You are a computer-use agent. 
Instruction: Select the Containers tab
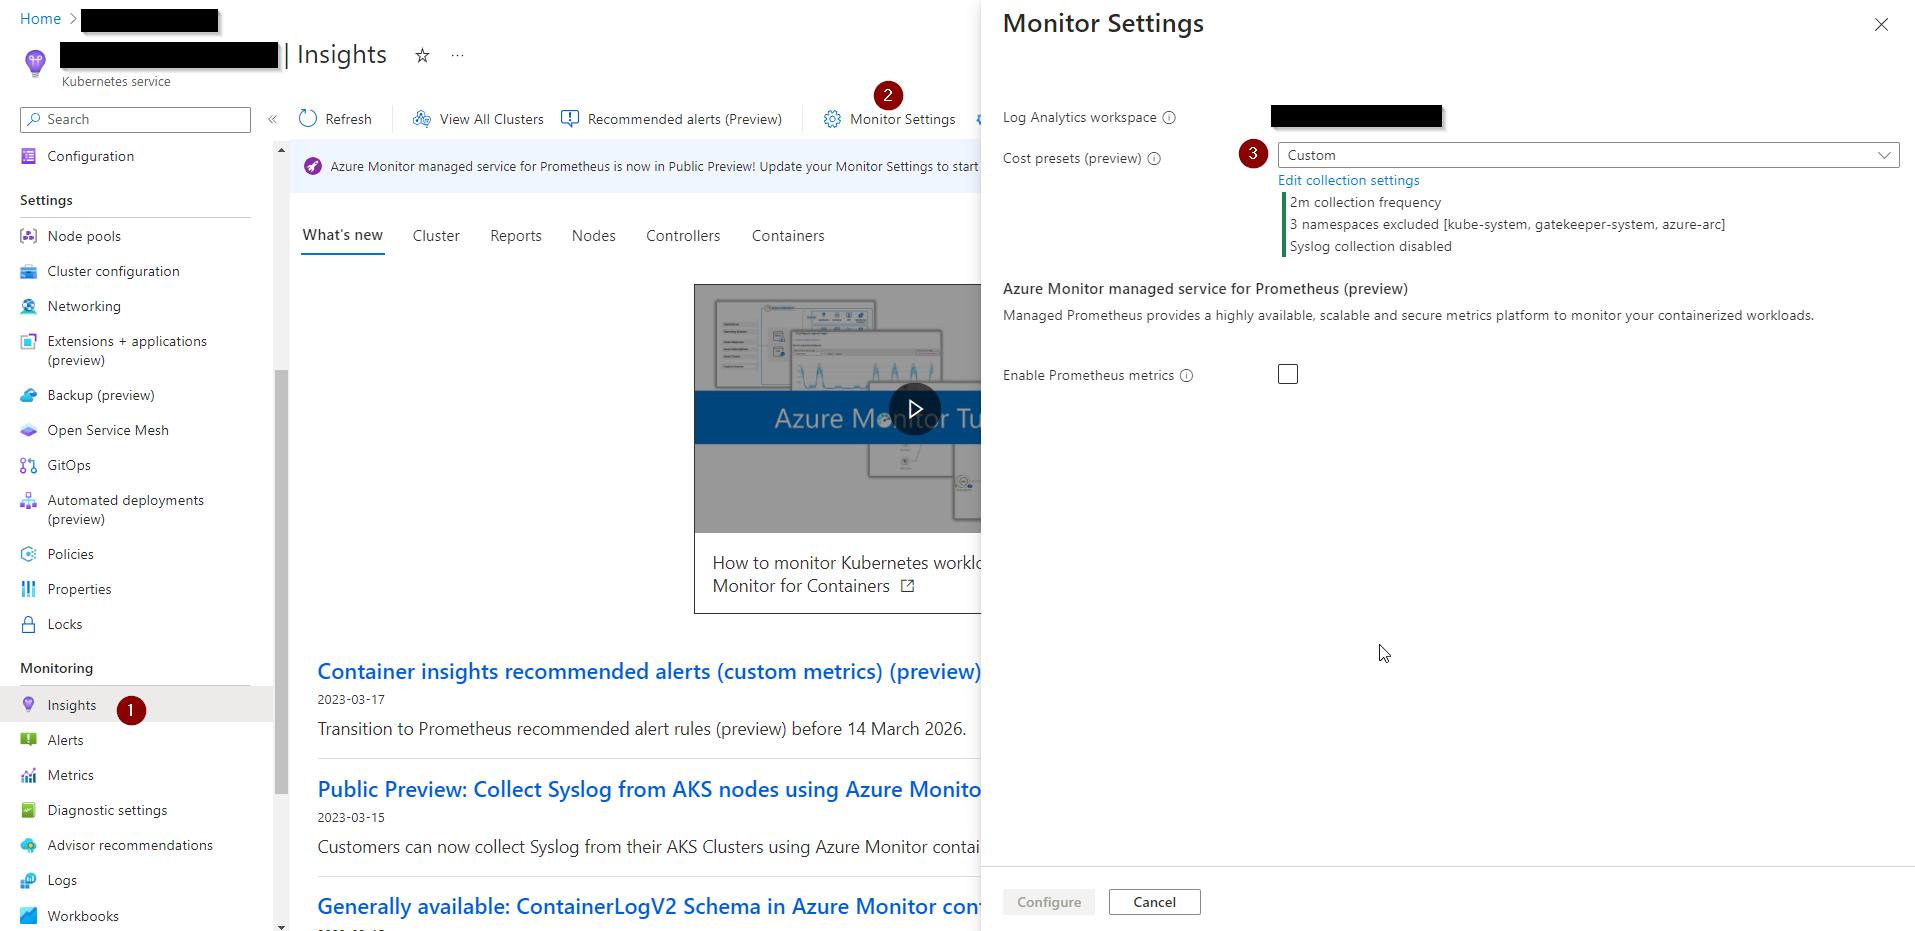[787, 235]
